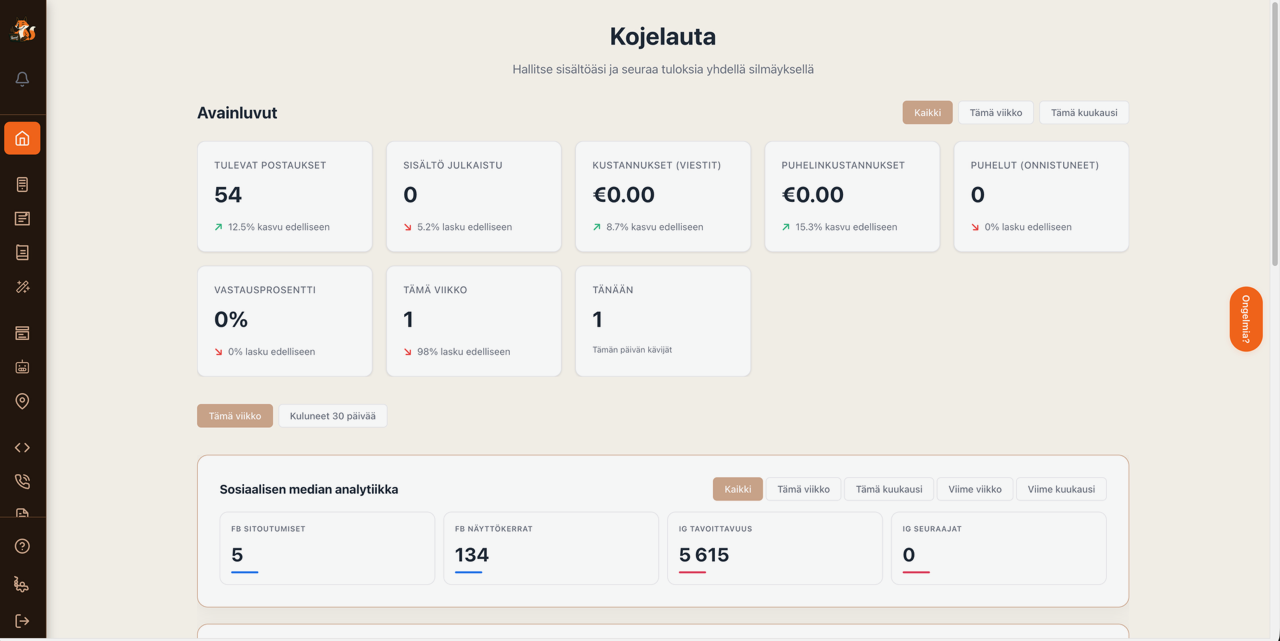Select the magic wand sparkles sidebar icon
Viewport: 1280px width, 641px height.
pos(22,287)
